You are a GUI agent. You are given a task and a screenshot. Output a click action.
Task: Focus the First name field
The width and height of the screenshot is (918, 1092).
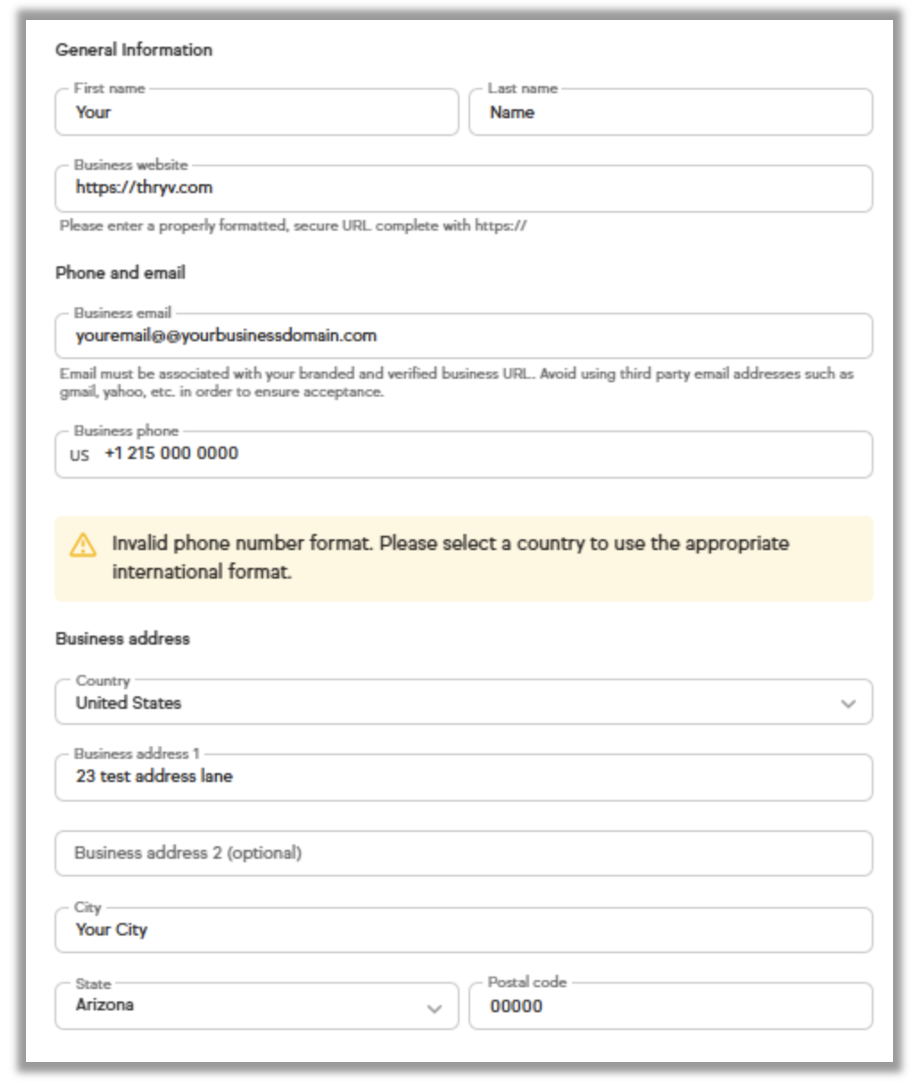[256, 113]
